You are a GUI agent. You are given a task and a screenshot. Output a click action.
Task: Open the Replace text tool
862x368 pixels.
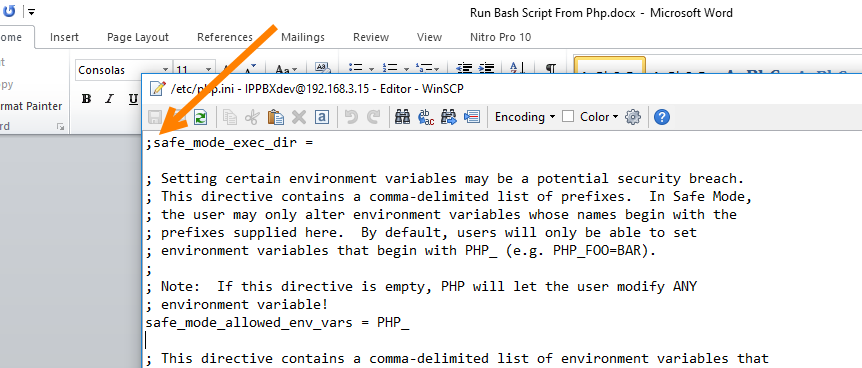tap(426, 117)
